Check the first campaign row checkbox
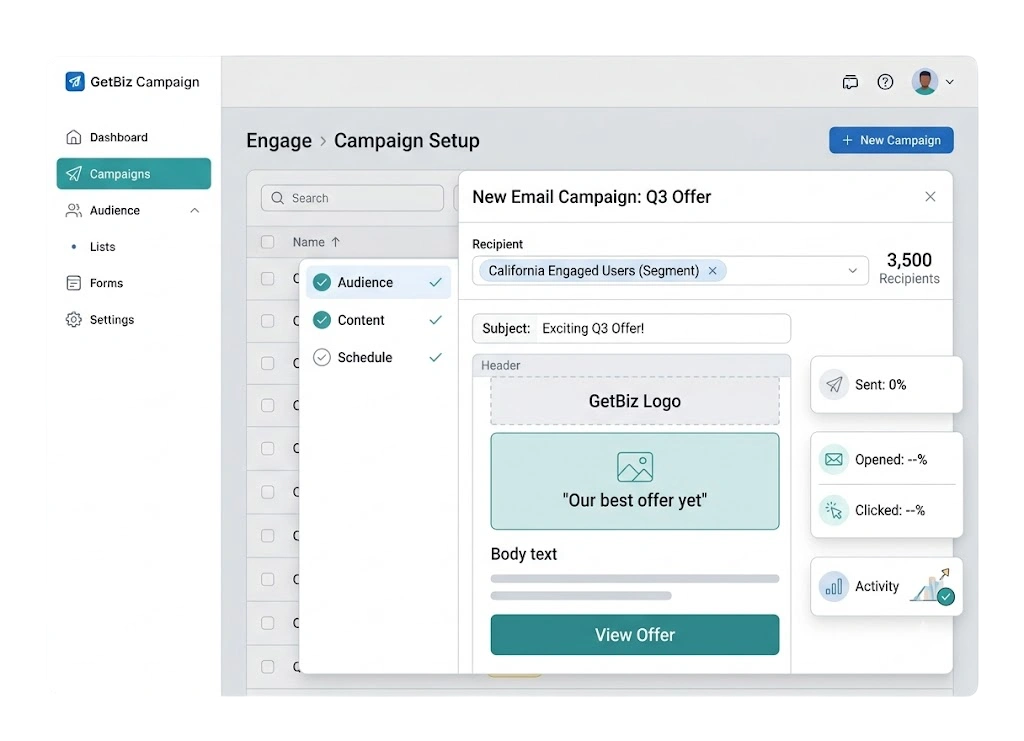The width and height of the screenshot is (1024, 741). click(268, 279)
